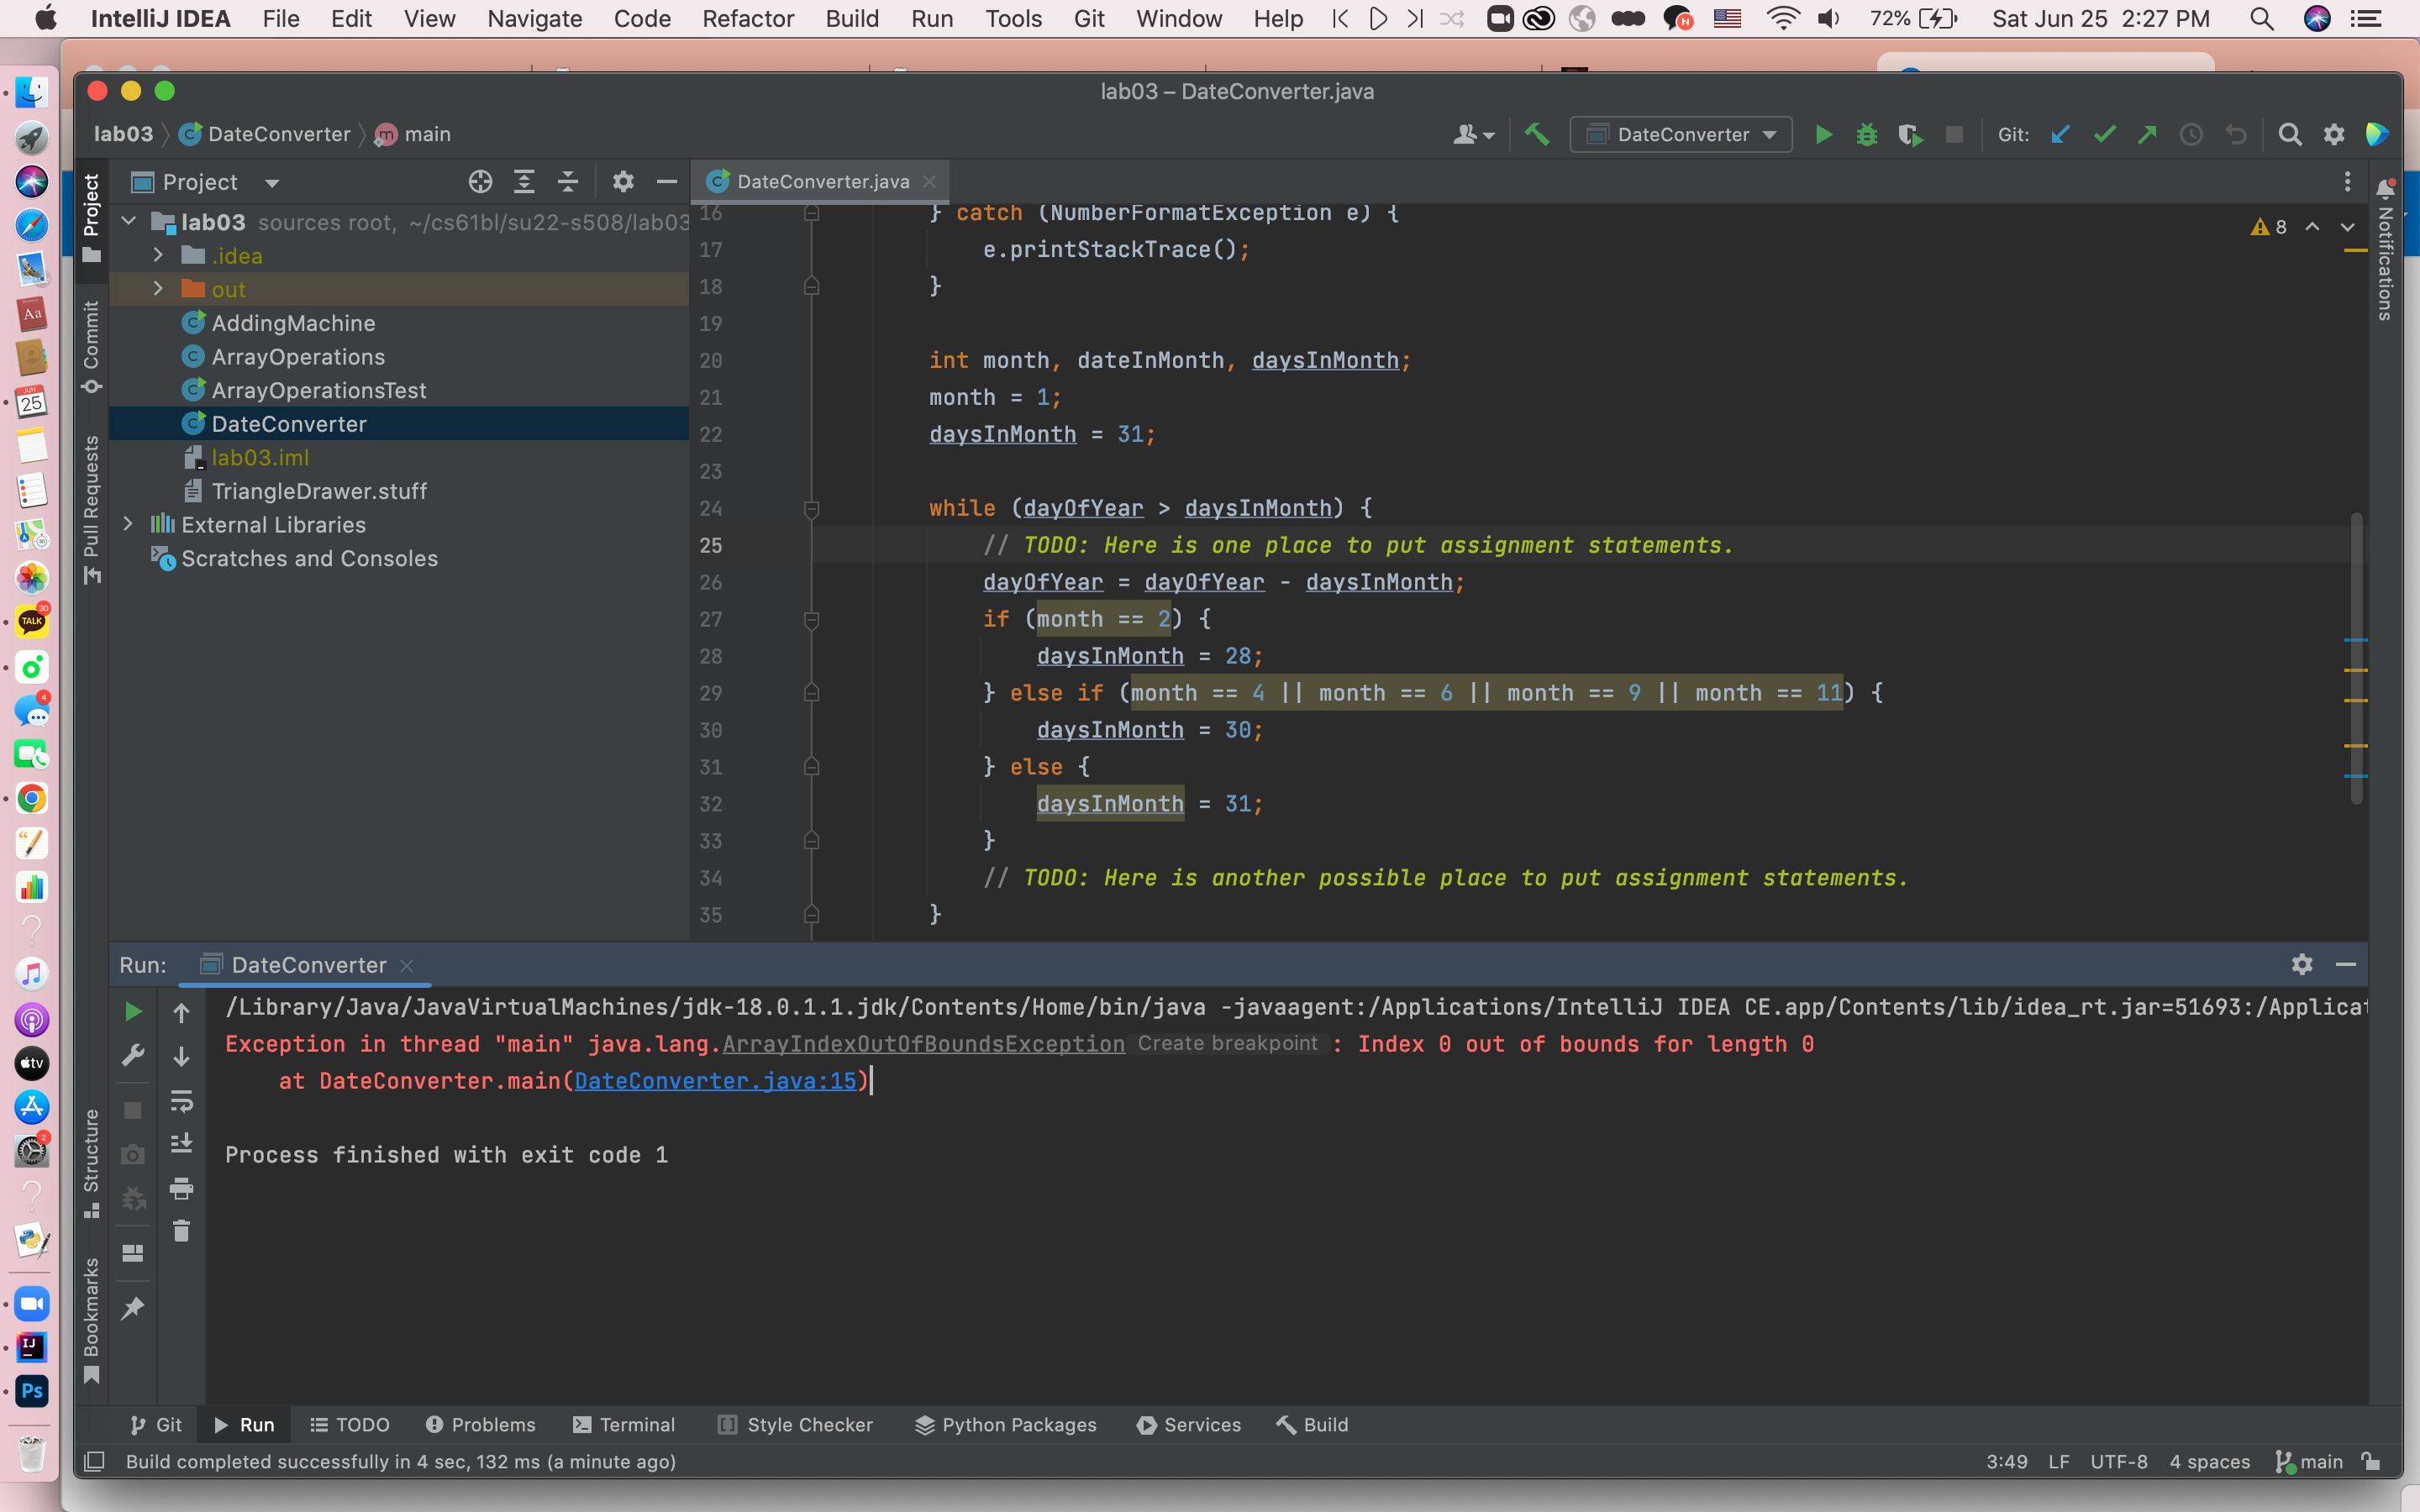Toggle soft-wrap in the Run console

point(181,1101)
